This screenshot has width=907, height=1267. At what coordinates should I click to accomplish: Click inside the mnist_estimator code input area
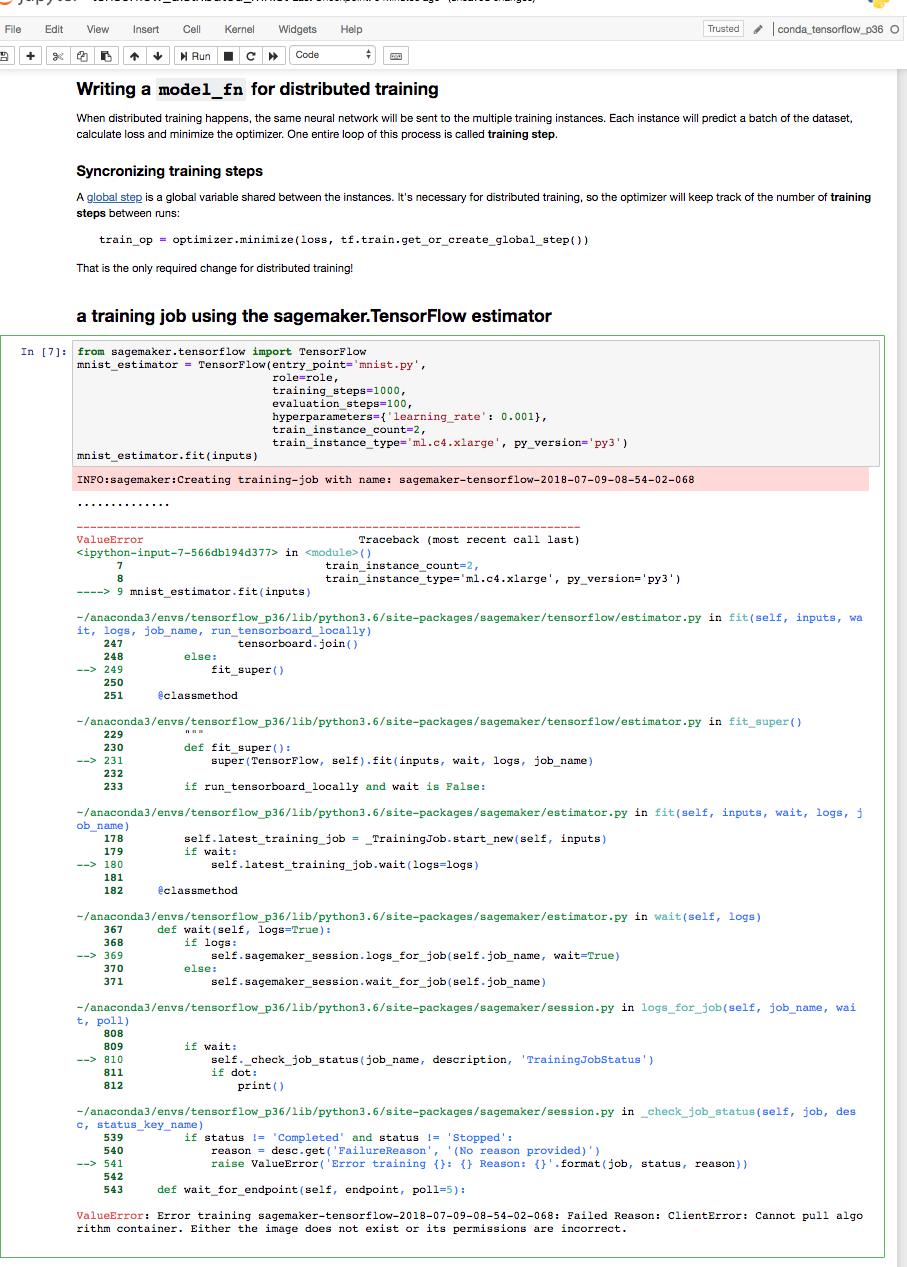[478, 402]
